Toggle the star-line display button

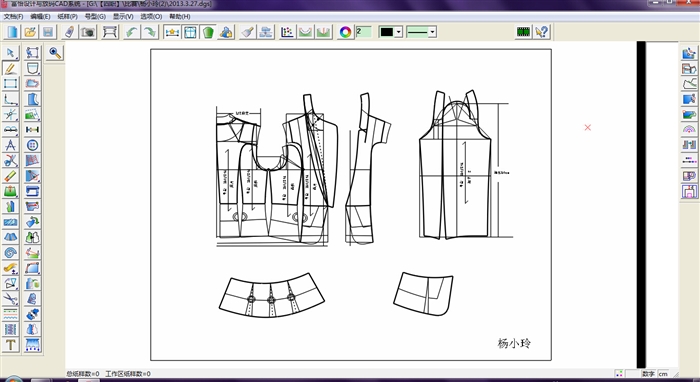coord(172,32)
